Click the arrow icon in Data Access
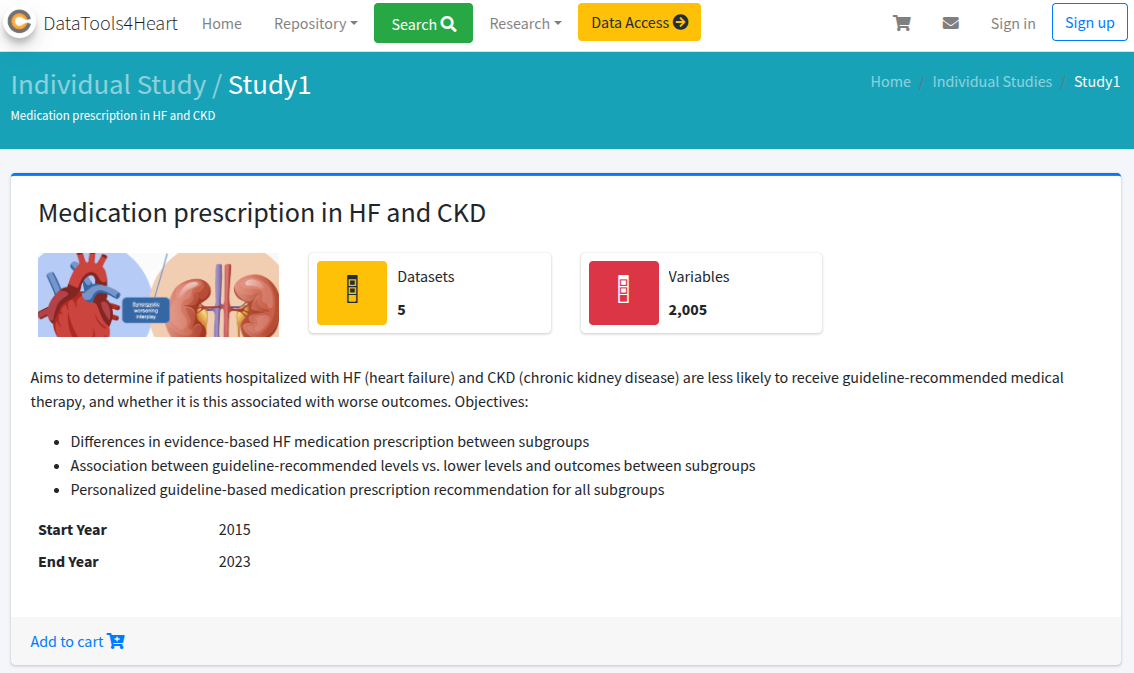 click(x=681, y=22)
